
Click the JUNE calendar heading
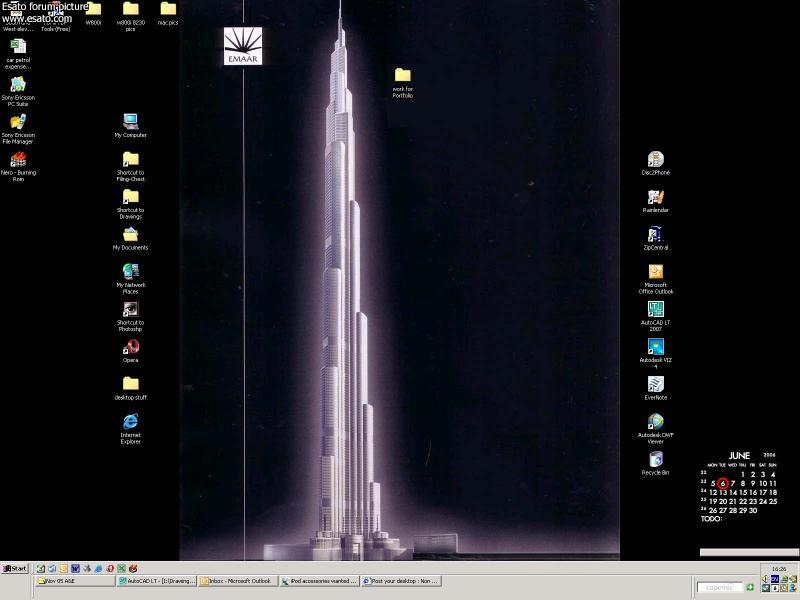[739, 456]
